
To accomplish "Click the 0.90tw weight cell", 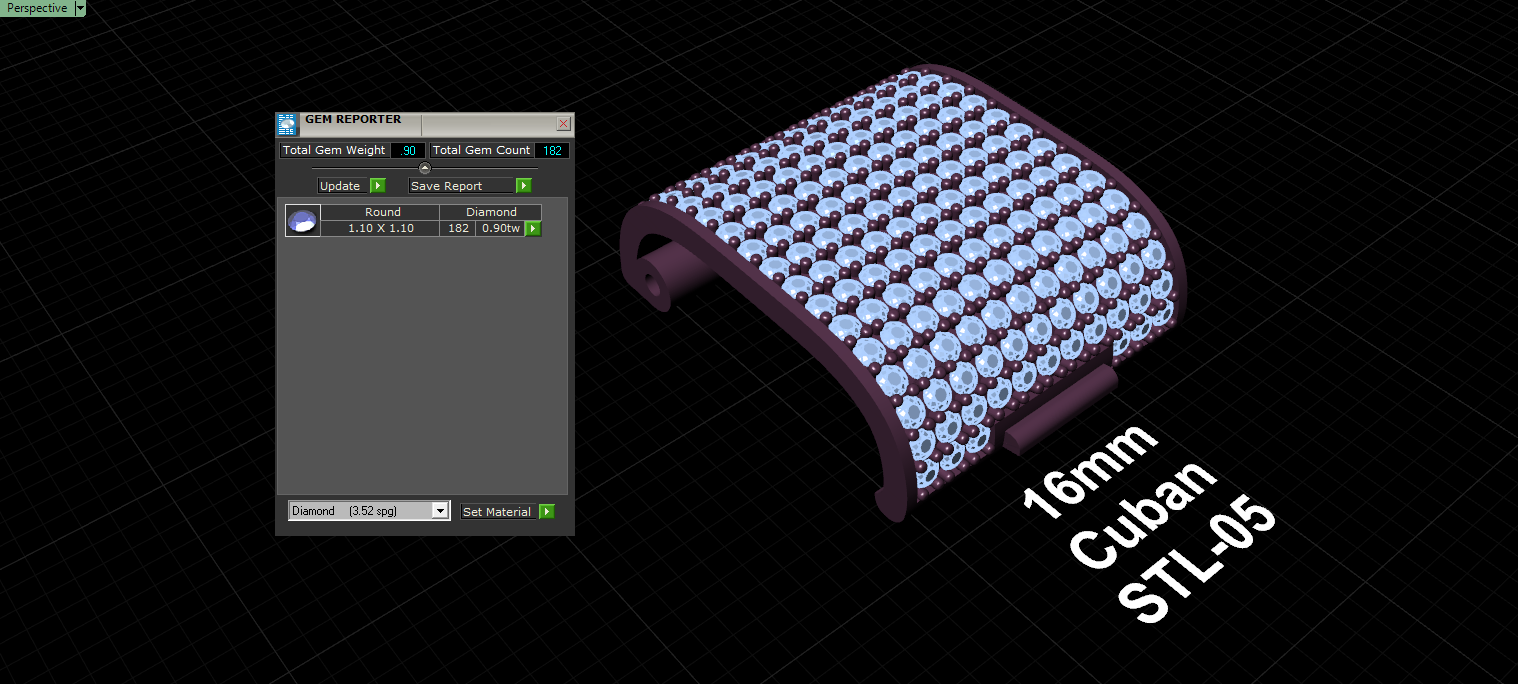I will click(500, 229).
